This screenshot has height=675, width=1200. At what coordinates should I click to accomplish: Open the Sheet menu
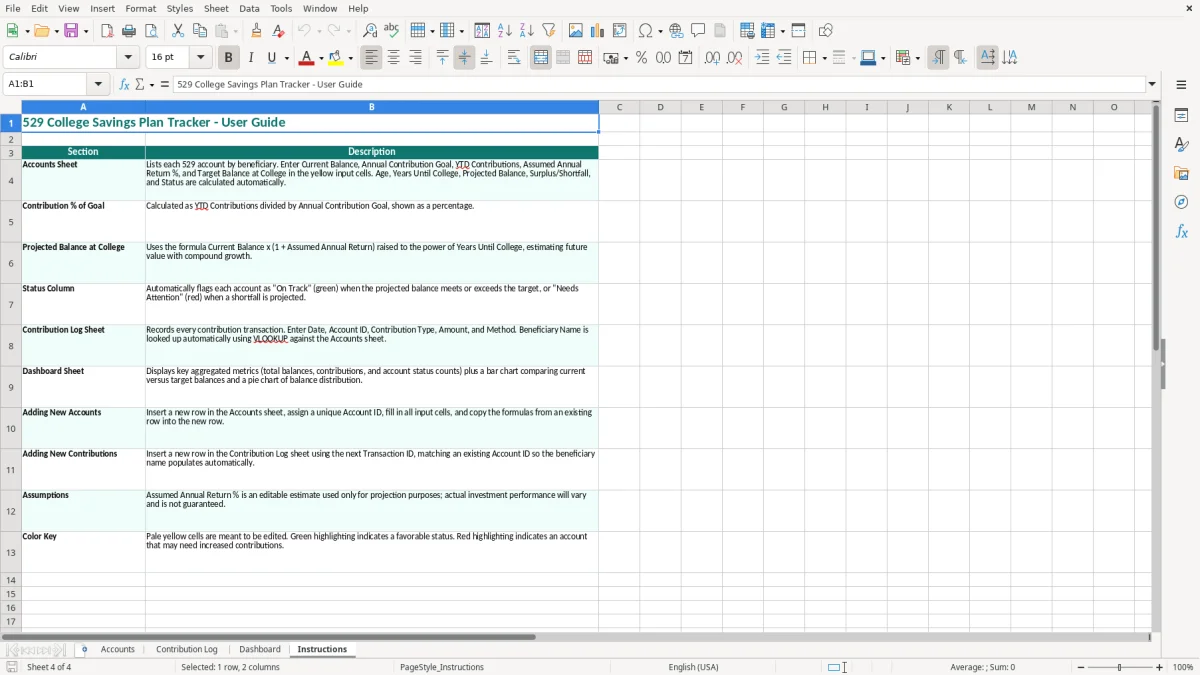216,8
